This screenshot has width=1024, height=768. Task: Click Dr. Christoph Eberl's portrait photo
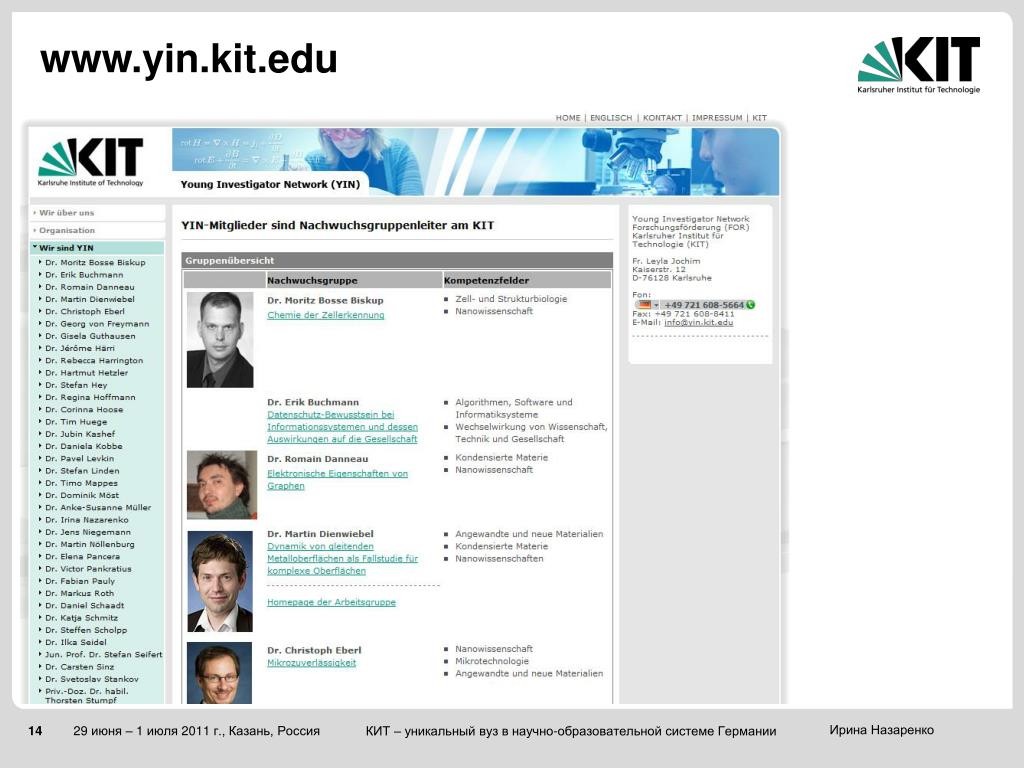pos(219,673)
